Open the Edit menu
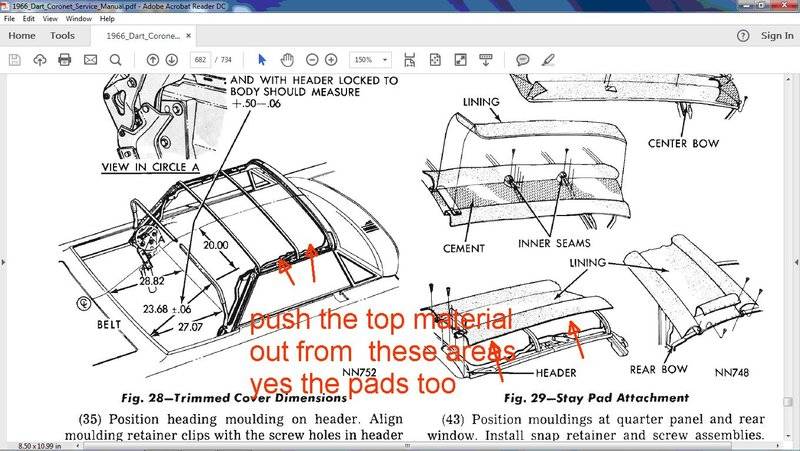This screenshot has width=800, height=451. coord(29,18)
